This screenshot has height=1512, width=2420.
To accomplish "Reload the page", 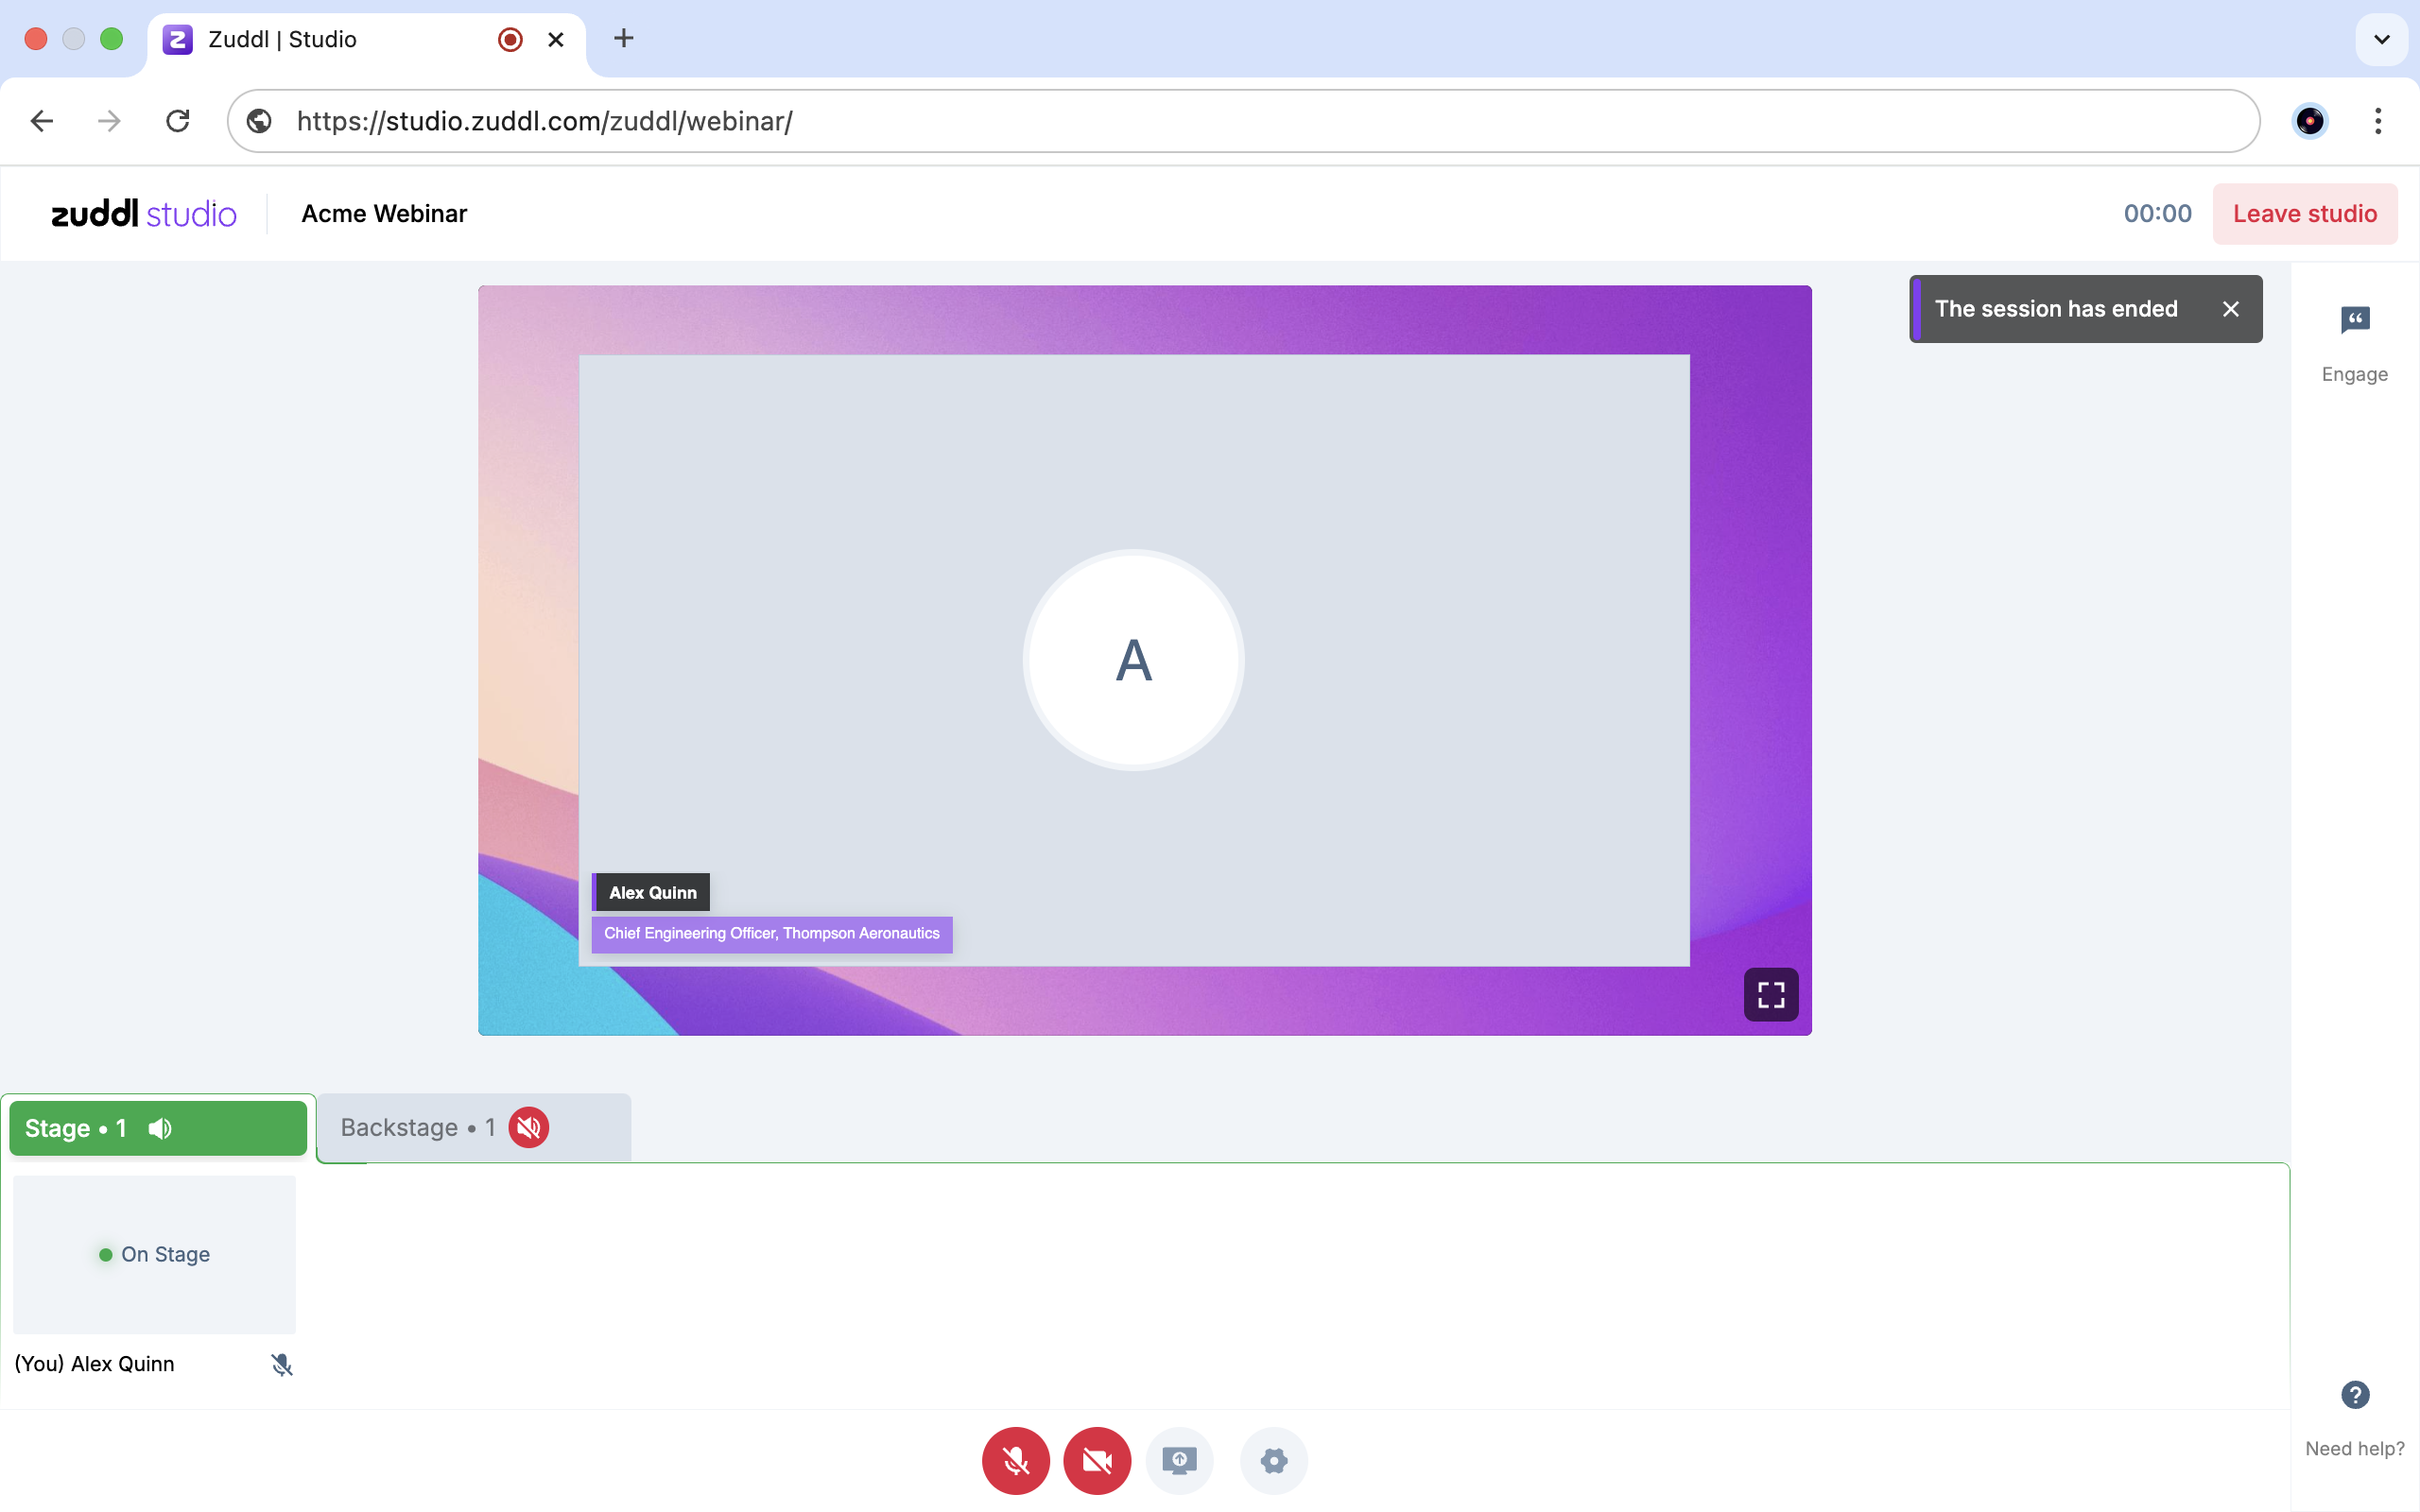I will (x=178, y=121).
